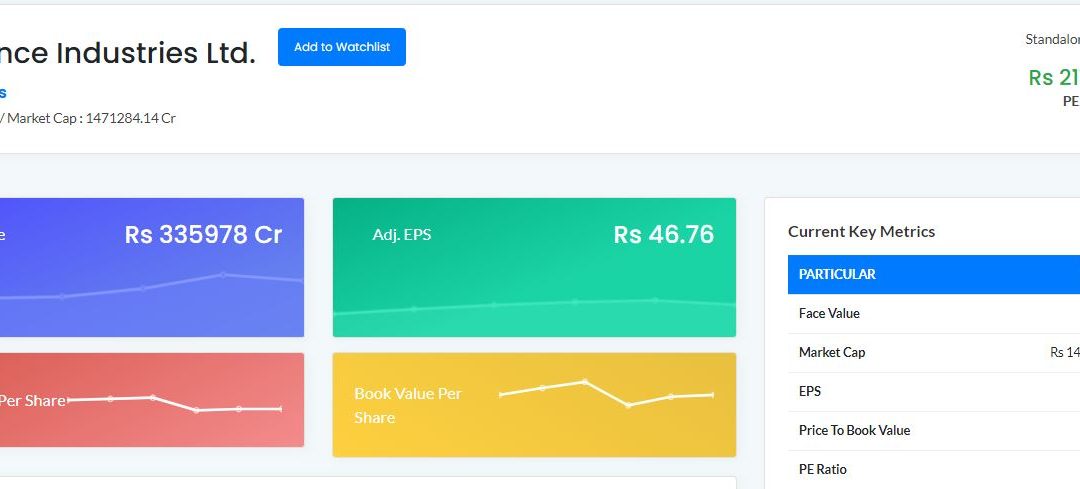Click the Add to Watchlist button
The height and width of the screenshot is (489, 1080).
(x=342, y=47)
